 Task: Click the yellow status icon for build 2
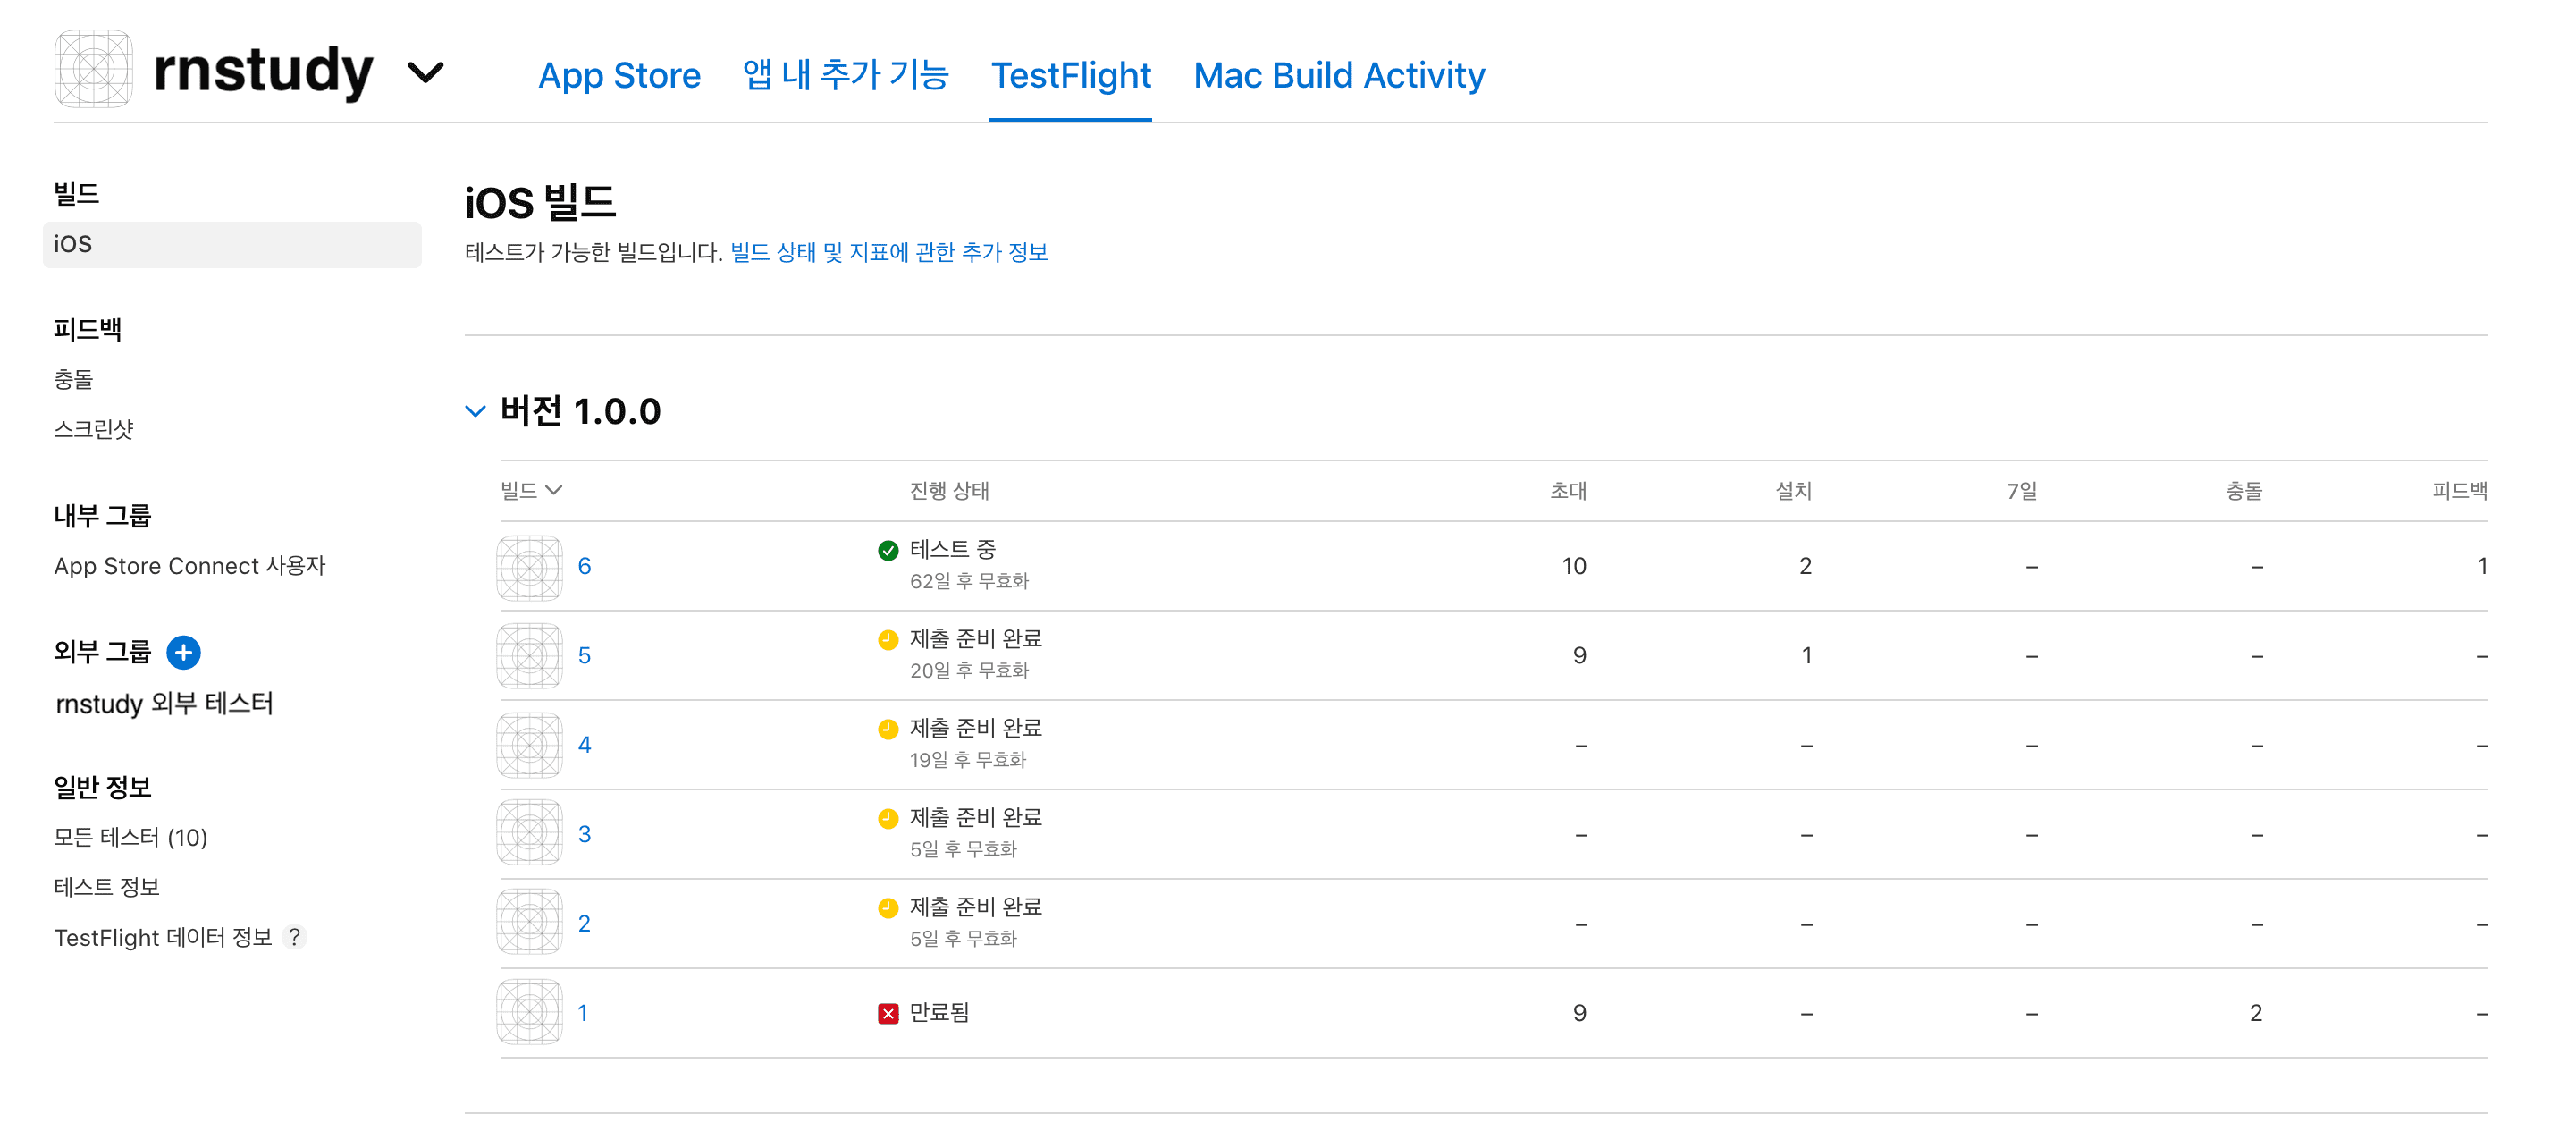[888, 907]
